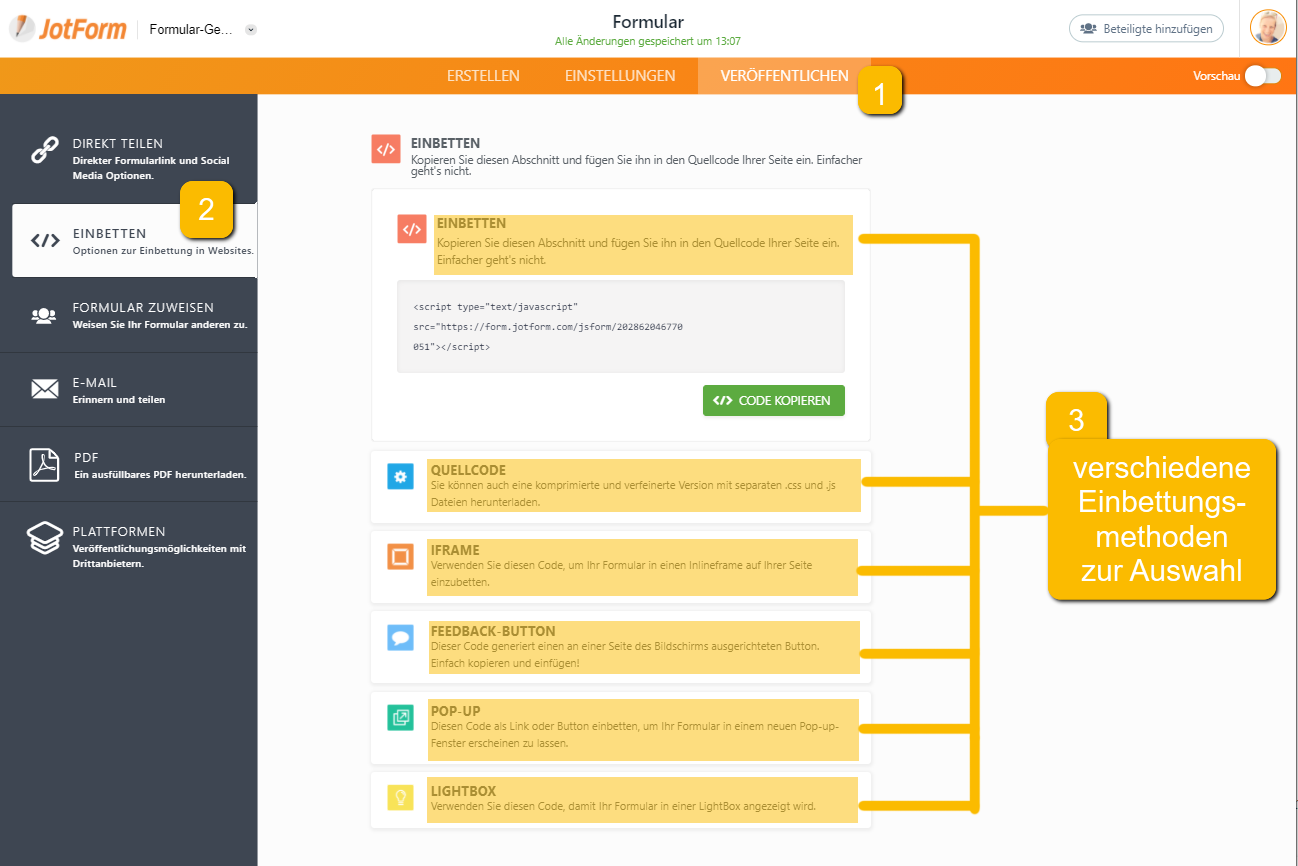Click the green Pop-up window icon

tap(400, 717)
